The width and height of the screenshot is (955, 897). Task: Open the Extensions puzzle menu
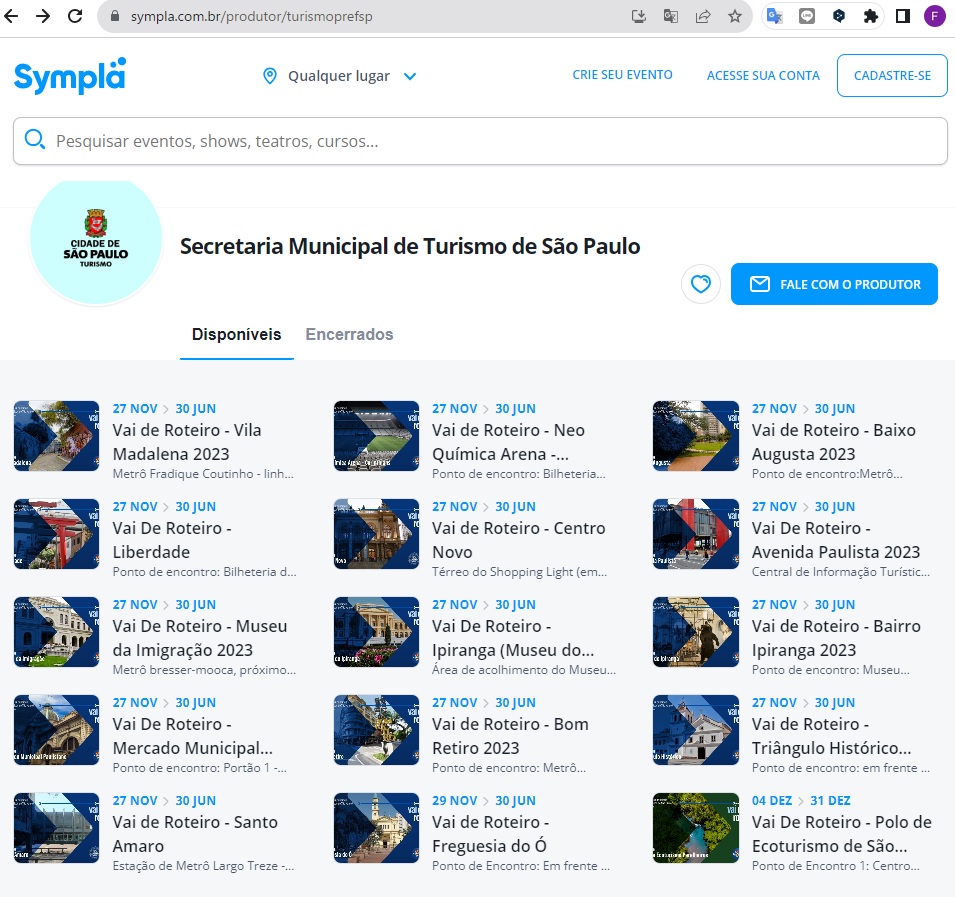(x=871, y=16)
